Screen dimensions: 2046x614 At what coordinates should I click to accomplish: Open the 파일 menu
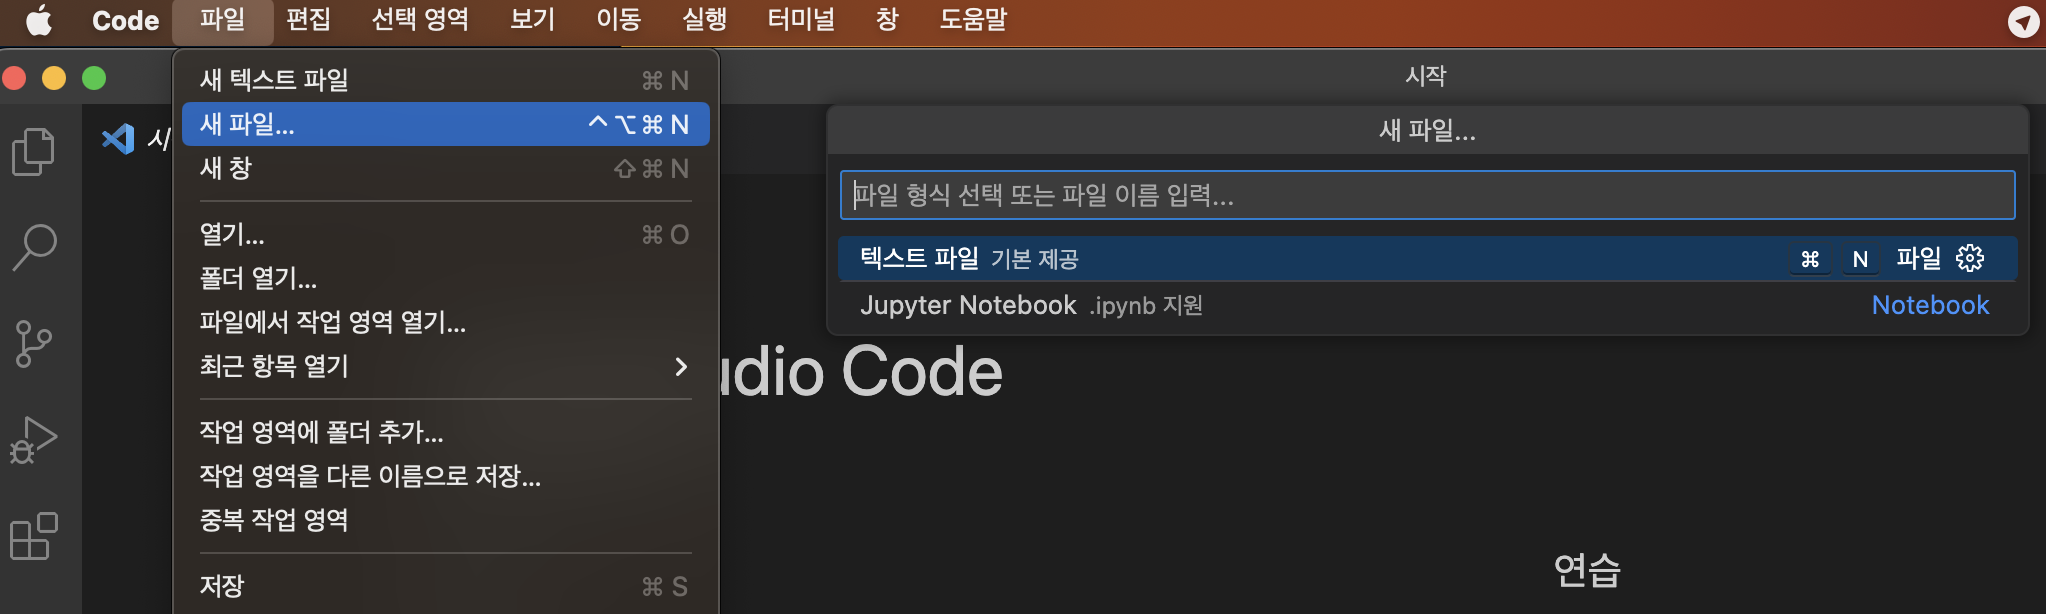222,21
